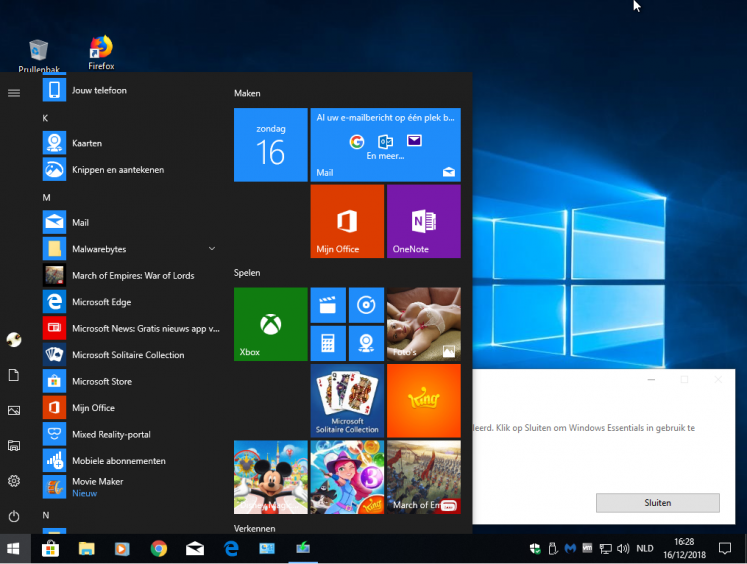Click the Mijn Office tile
This screenshot has height=564, width=747.
click(x=347, y=221)
